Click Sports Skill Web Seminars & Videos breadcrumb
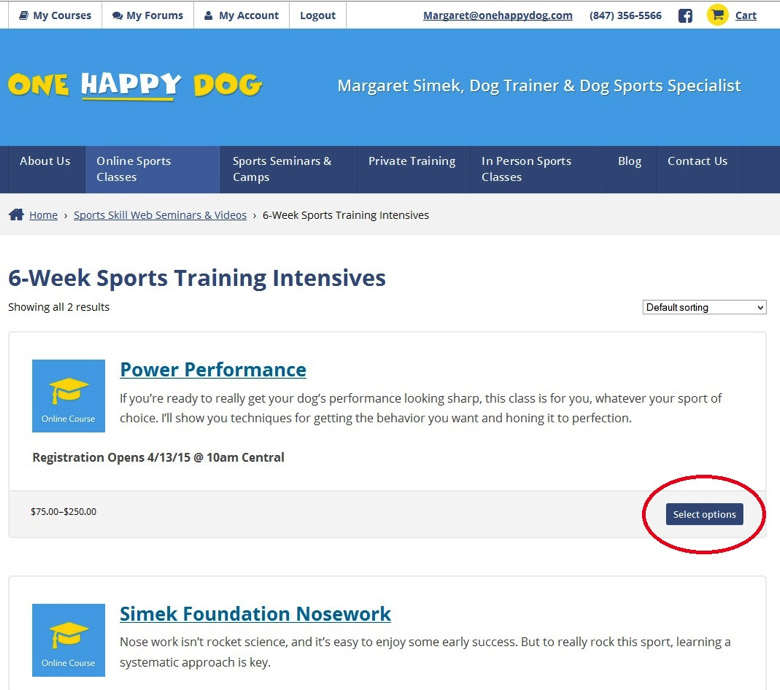The height and width of the screenshot is (690, 780). [160, 215]
